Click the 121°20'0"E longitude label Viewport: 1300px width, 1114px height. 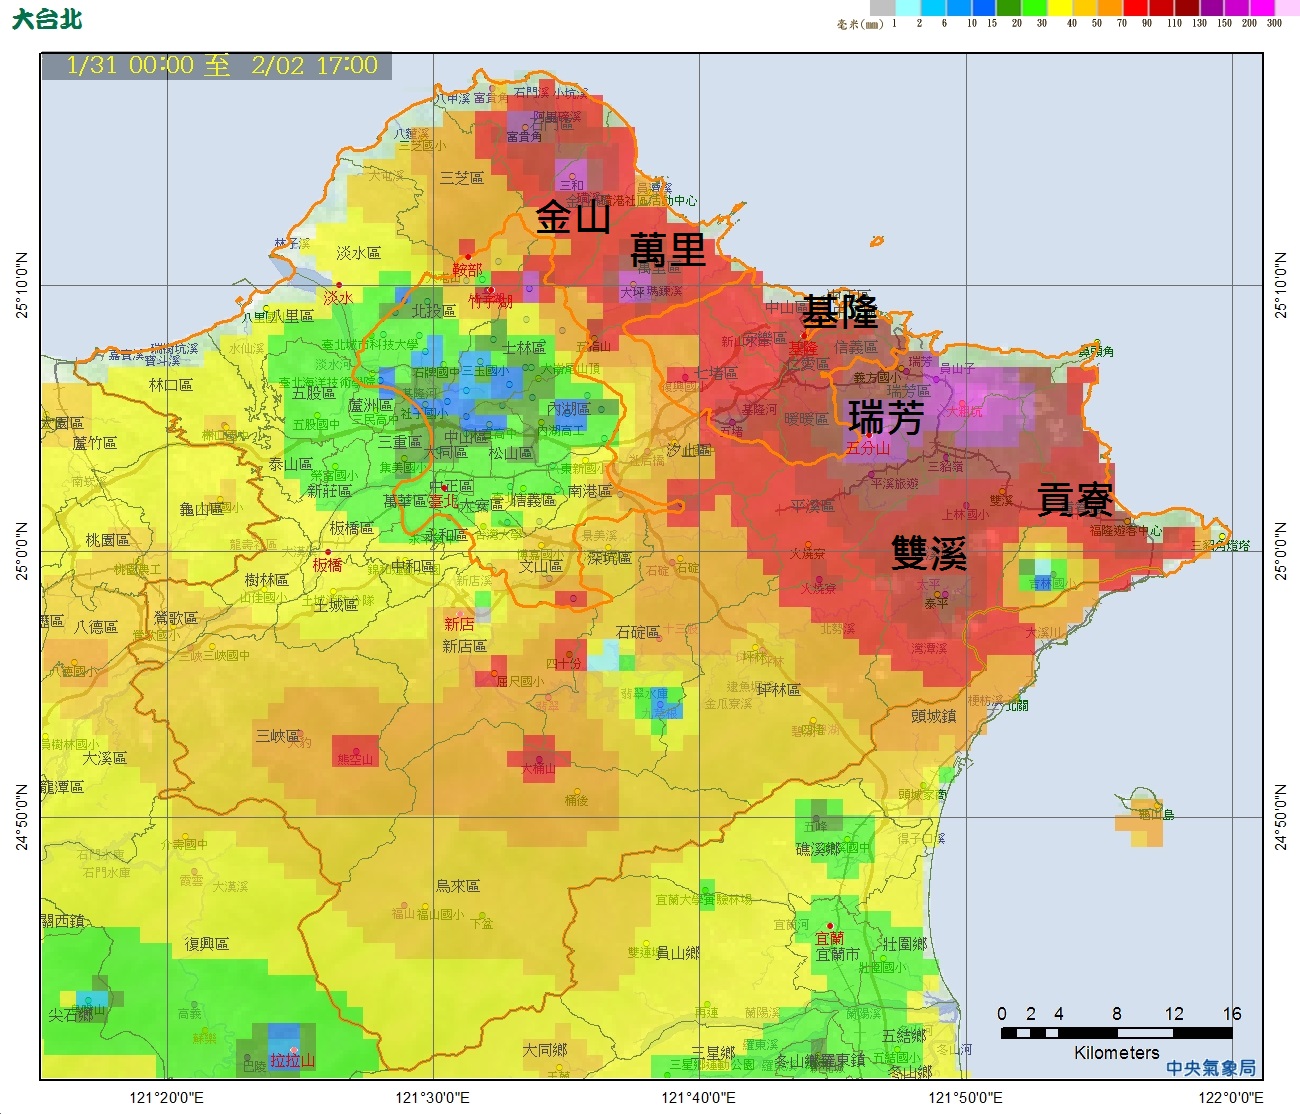166,1098
